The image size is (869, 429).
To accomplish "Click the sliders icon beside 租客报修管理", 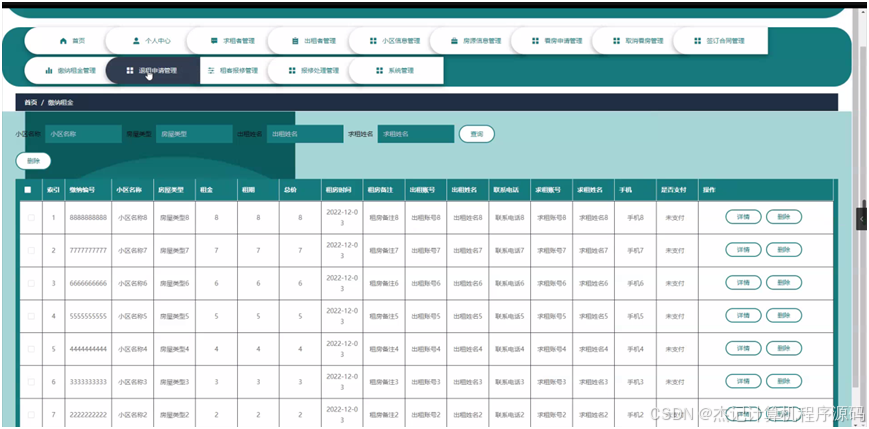I will 211,71.
